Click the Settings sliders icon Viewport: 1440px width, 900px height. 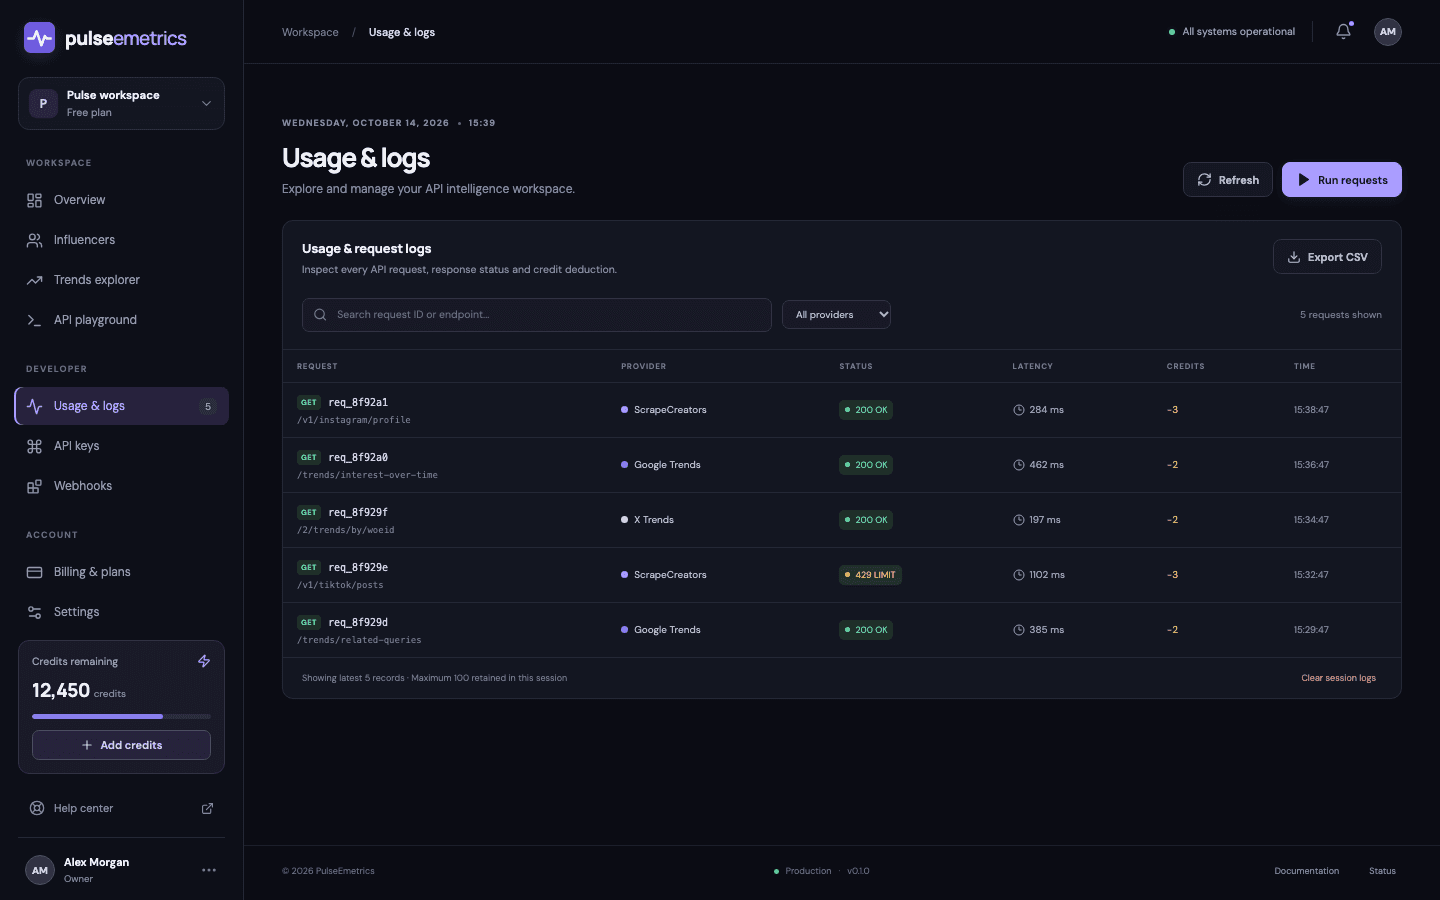(35, 612)
